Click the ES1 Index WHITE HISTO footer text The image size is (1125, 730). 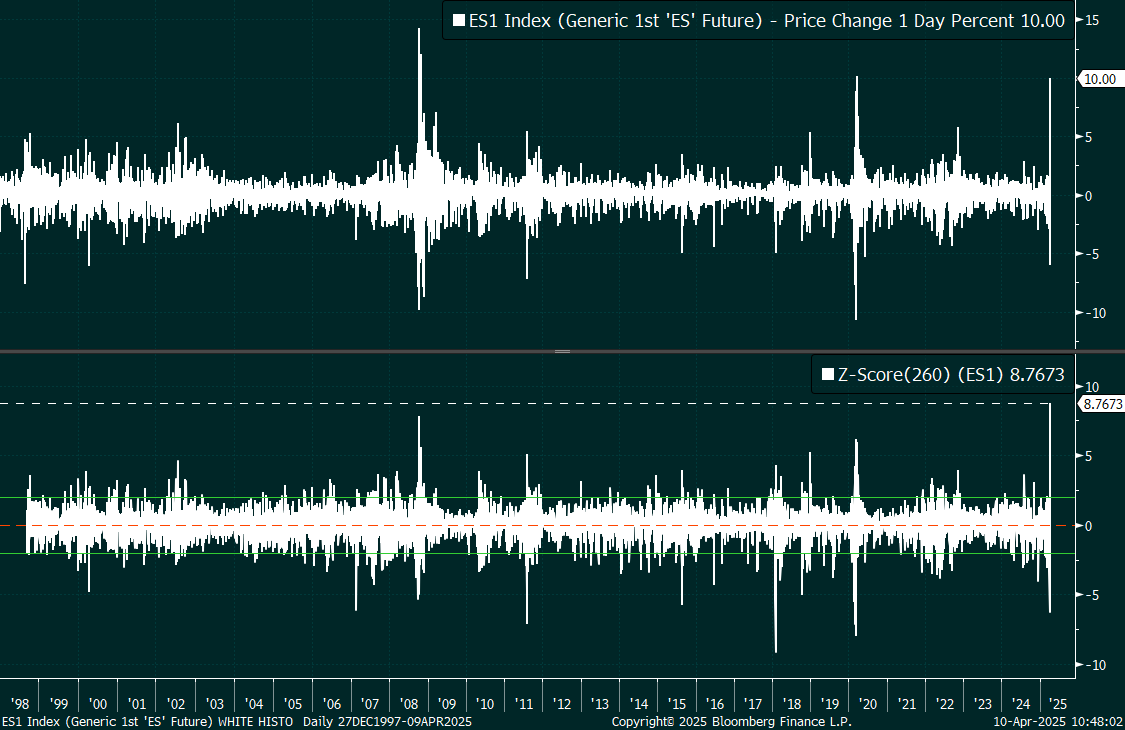(147, 721)
